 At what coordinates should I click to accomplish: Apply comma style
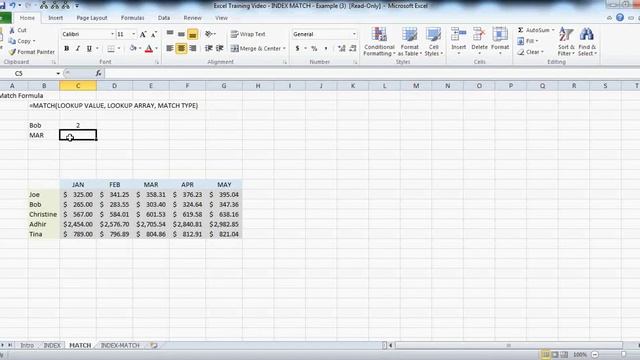[x=326, y=49]
